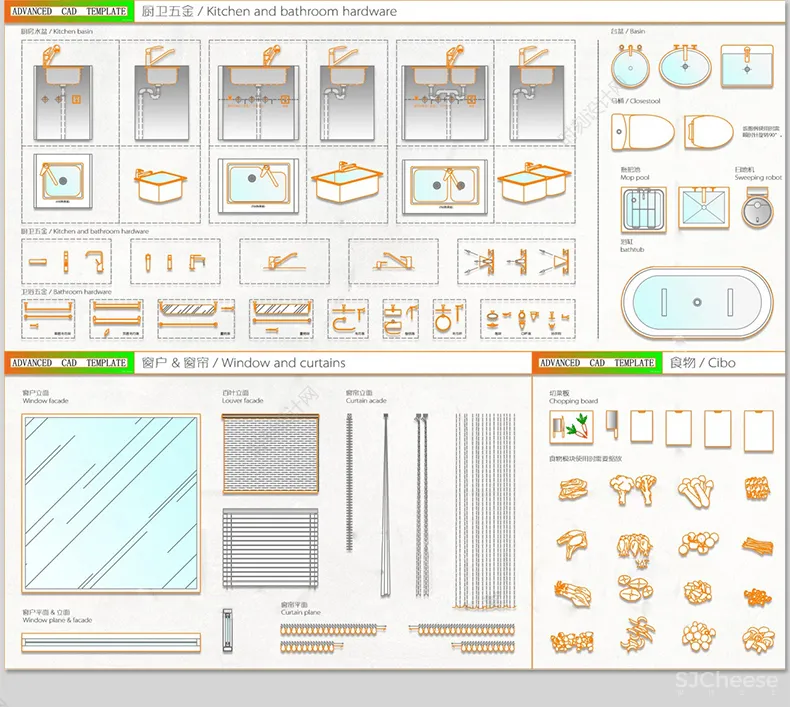This screenshot has height=707, width=790.
Task: Select the oval basin in the Basin row
Action: point(685,66)
